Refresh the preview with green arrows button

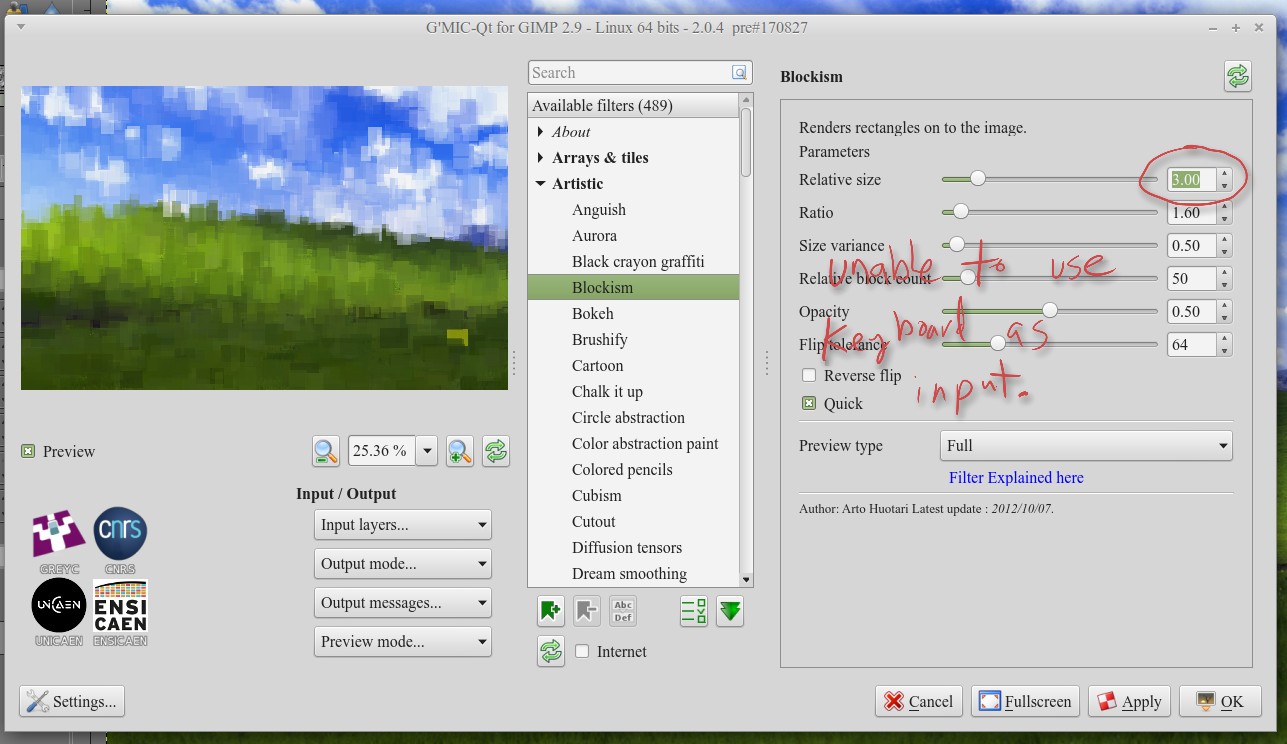[x=496, y=452]
